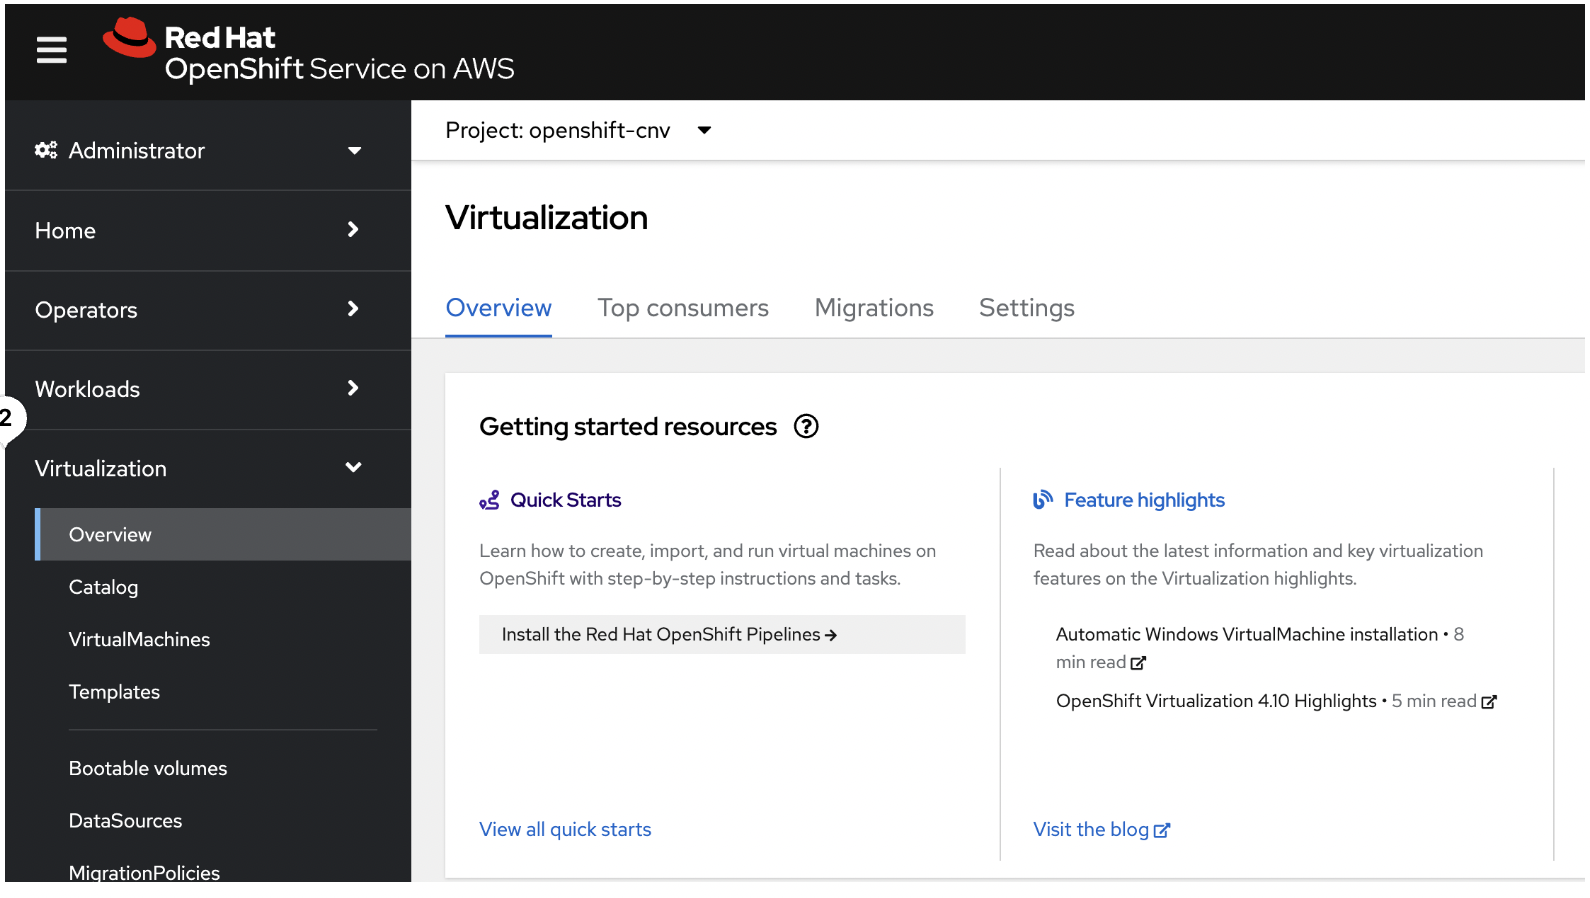Open the hamburger navigation menu
Viewport: 1590px width, 898px height.
point(52,50)
